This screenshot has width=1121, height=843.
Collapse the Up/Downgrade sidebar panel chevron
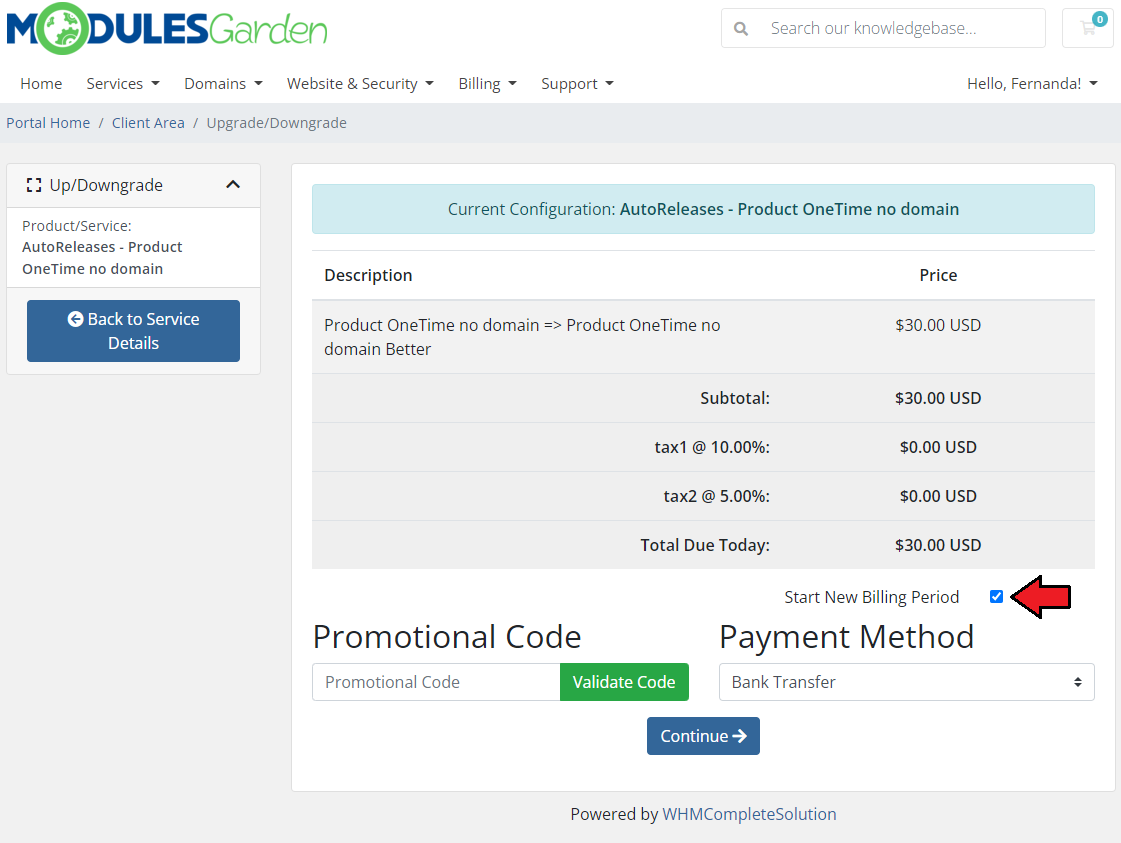[x=233, y=184]
